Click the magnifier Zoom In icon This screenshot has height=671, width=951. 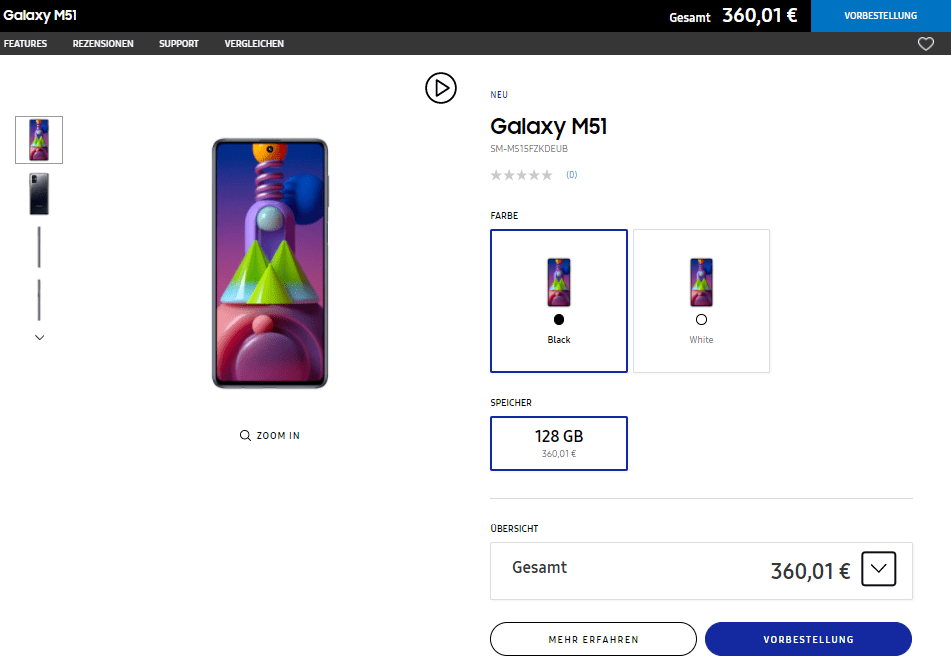tap(245, 436)
